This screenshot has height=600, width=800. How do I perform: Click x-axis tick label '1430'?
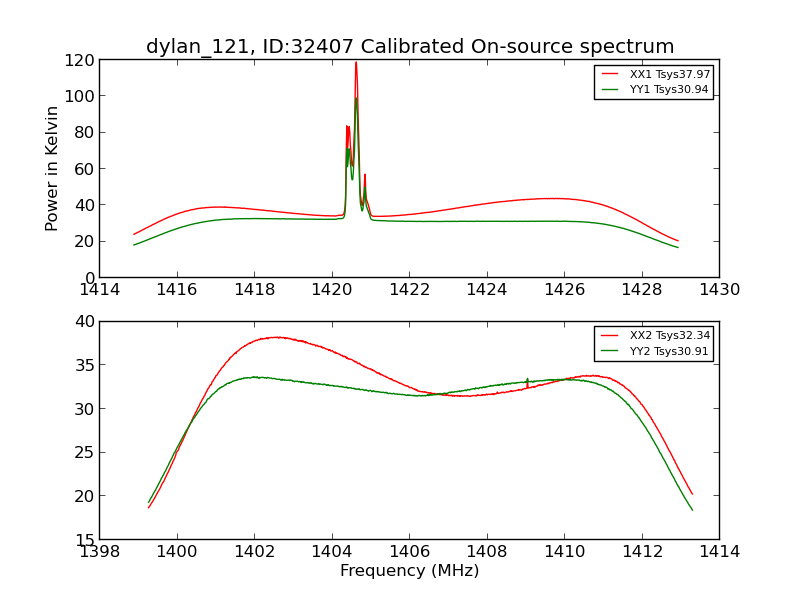tap(719, 290)
